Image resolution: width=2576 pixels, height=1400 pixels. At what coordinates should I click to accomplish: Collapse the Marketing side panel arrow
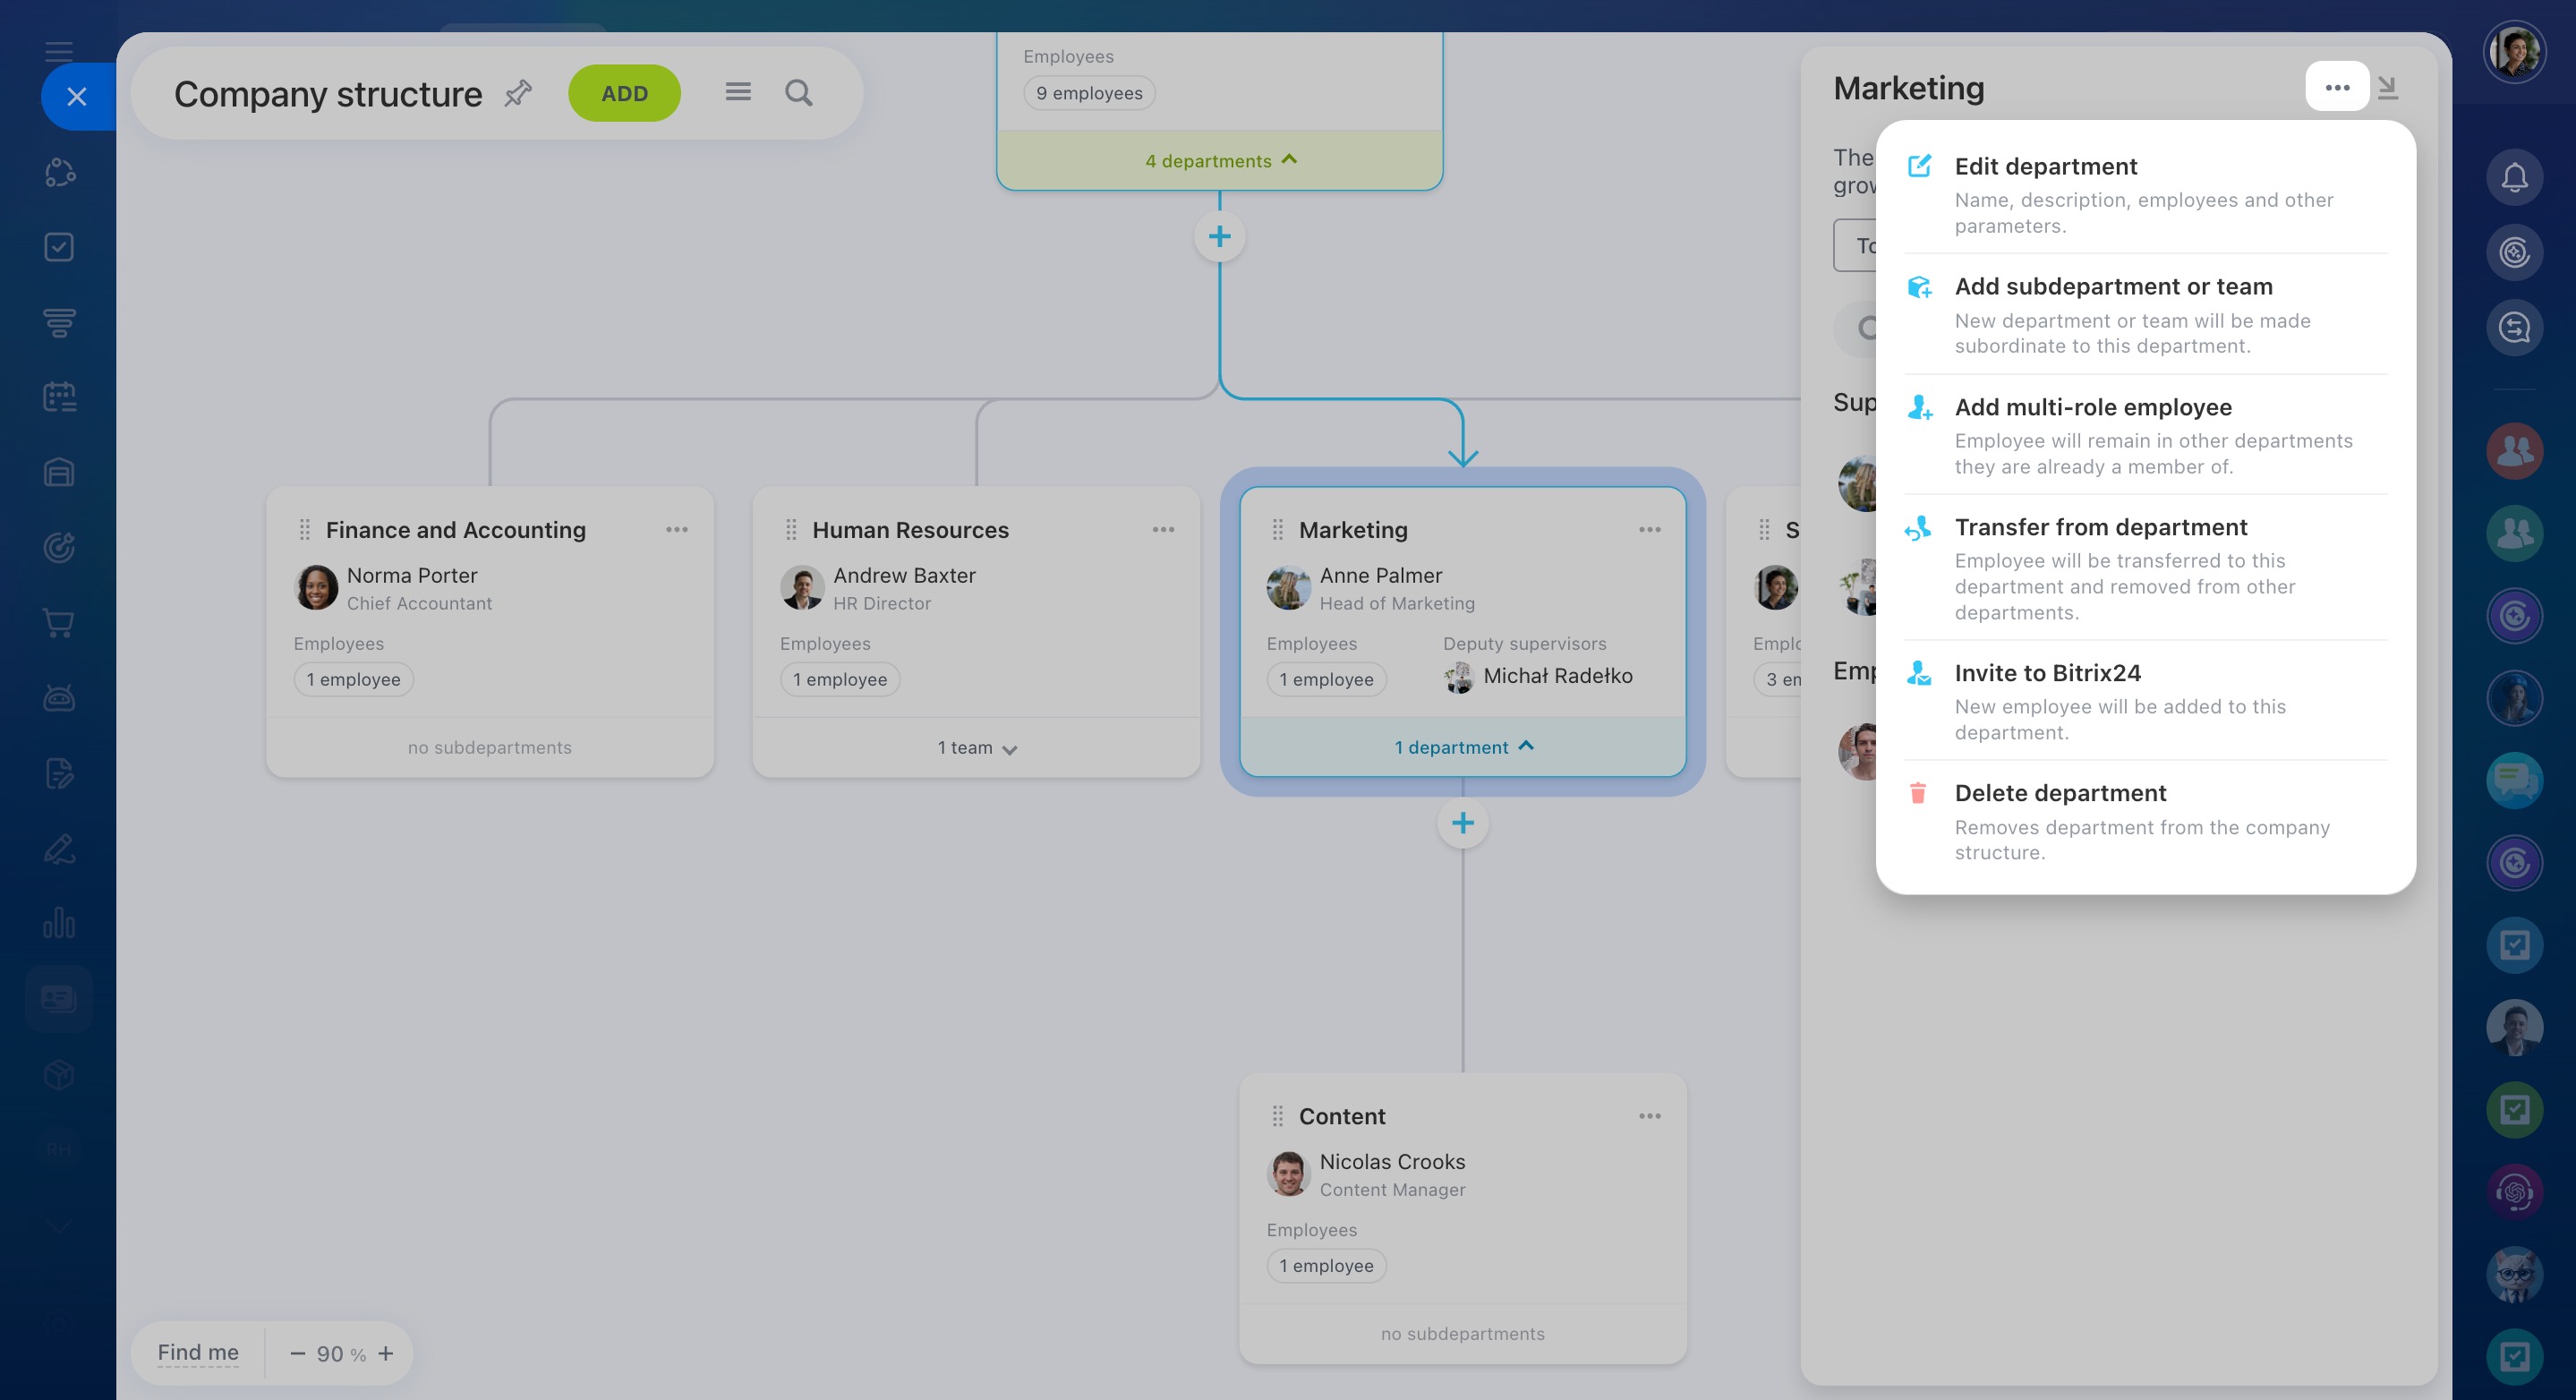coord(2388,88)
